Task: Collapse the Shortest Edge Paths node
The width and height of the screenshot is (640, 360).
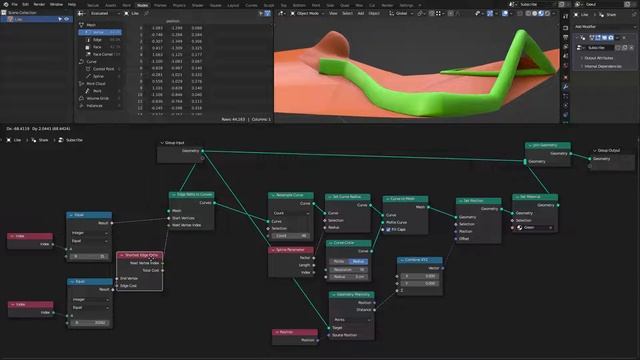Action: (x=122, y=255)
